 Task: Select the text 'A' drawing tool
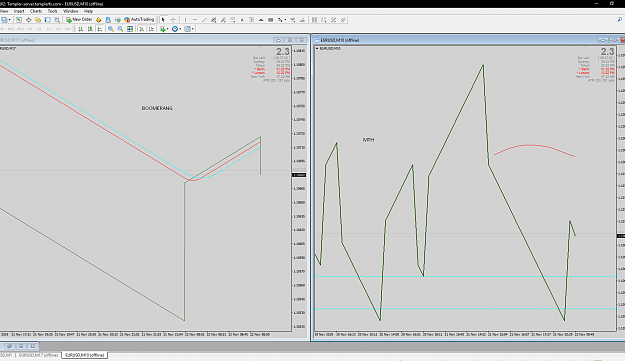click(242, 20)
